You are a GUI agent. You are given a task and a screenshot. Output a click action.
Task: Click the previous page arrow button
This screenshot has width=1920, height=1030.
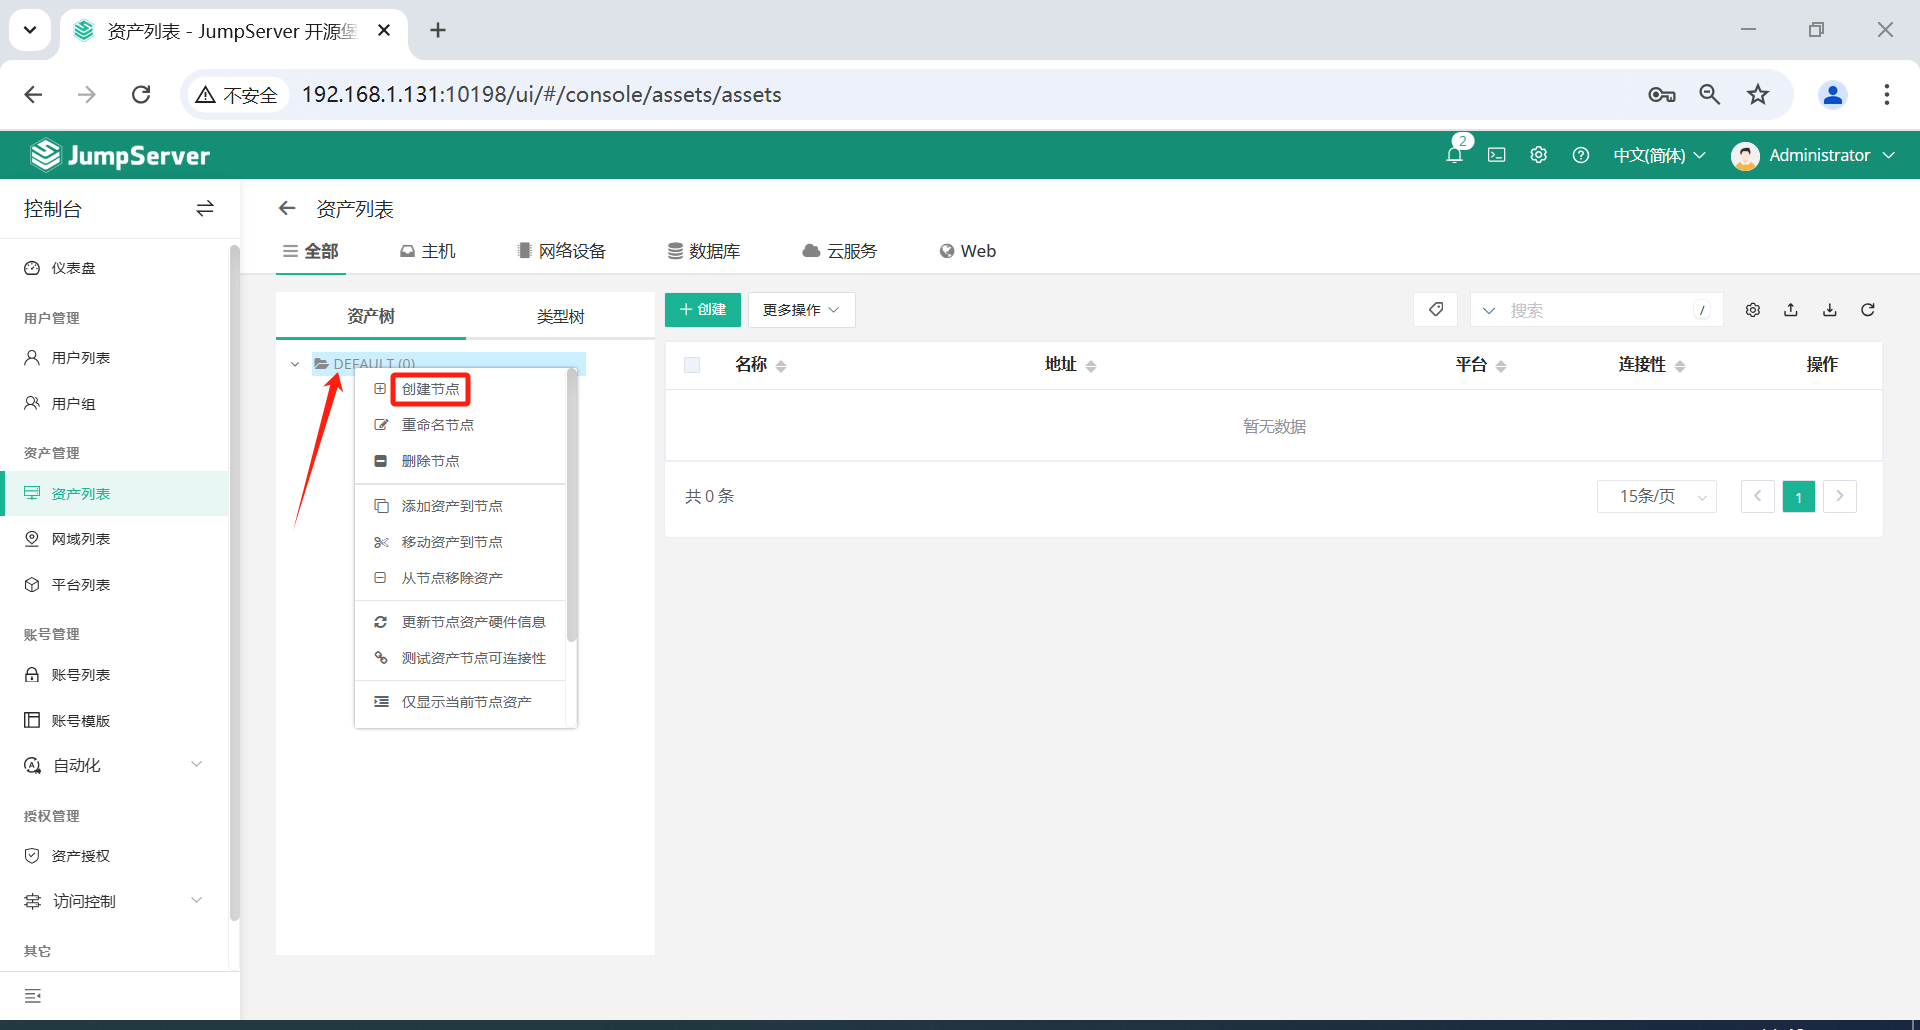tap(1758, 497)
